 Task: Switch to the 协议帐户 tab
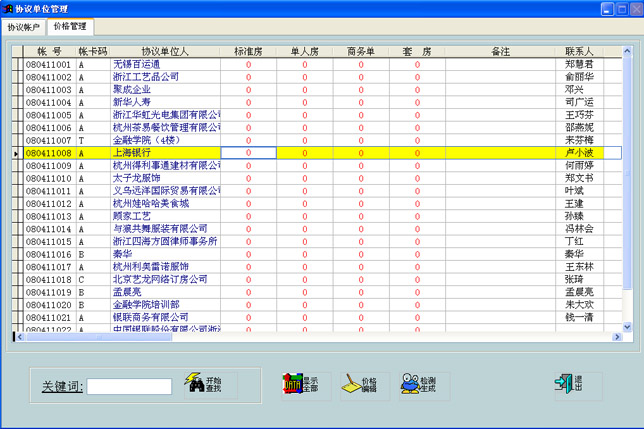(23, 27)
